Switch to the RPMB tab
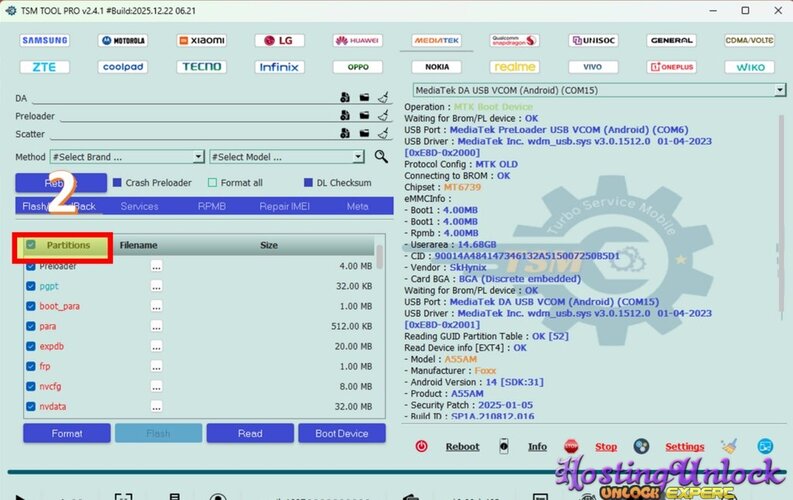 tap(212, 206)
